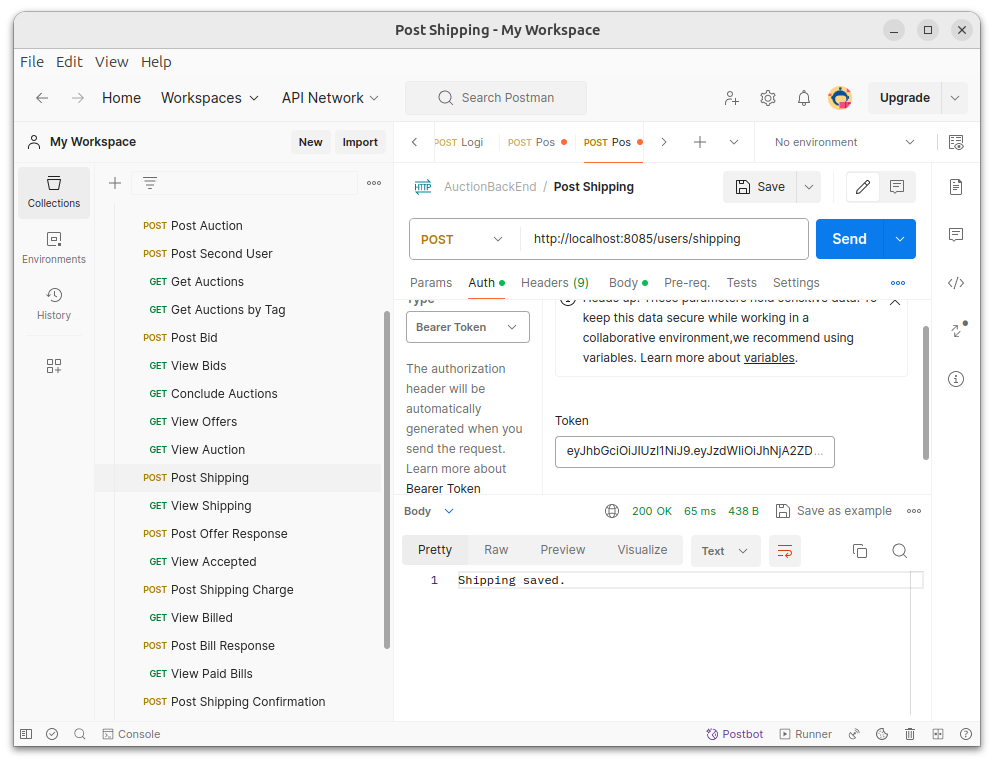Open the API Network dropdown

[330, 98]
